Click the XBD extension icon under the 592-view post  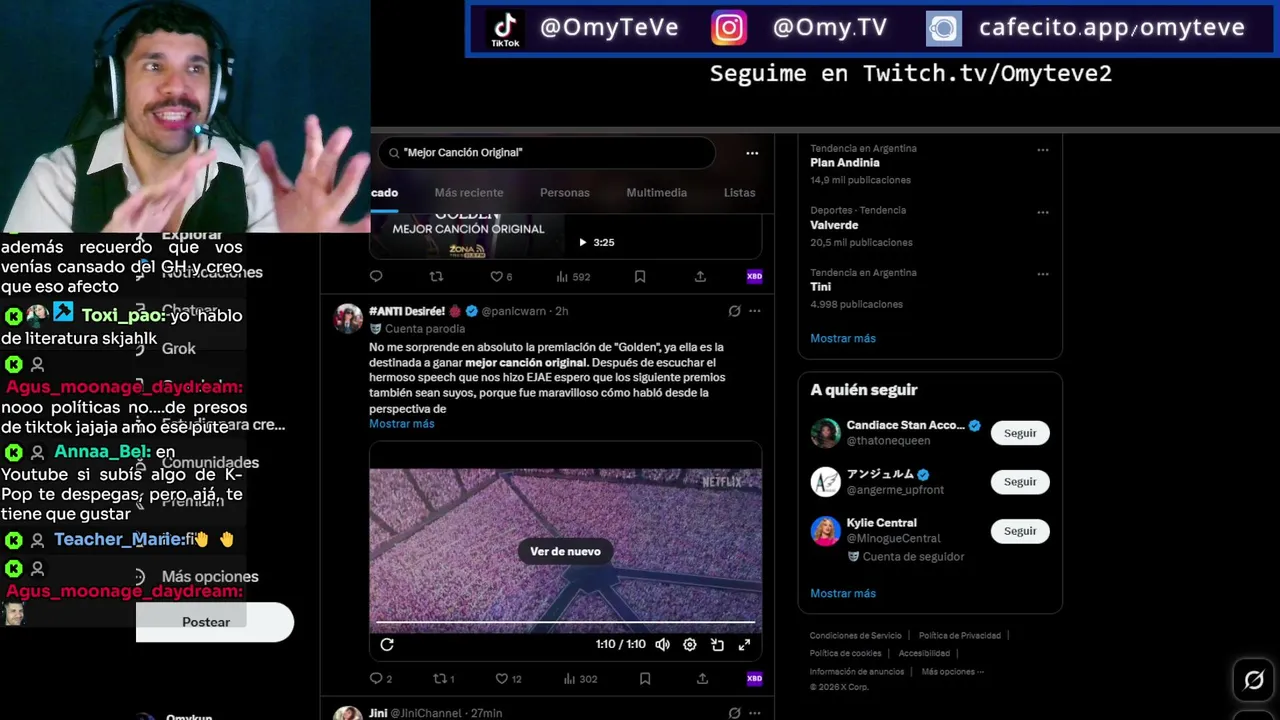754,276
